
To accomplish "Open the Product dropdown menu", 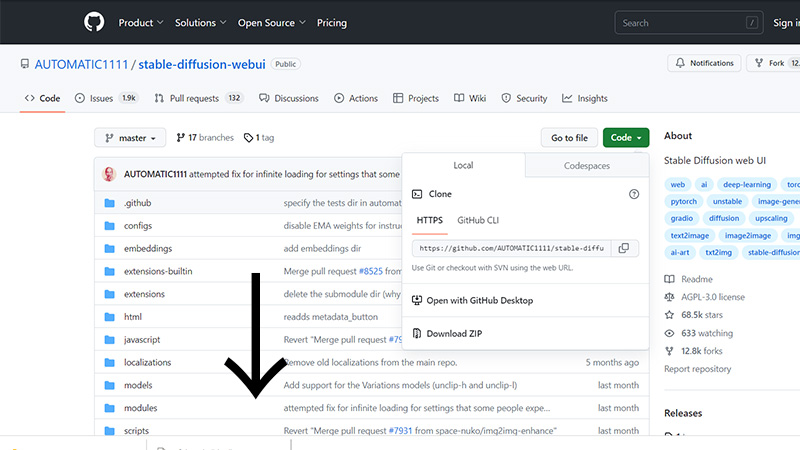I will pyautogui.click(x=141, y=23).
